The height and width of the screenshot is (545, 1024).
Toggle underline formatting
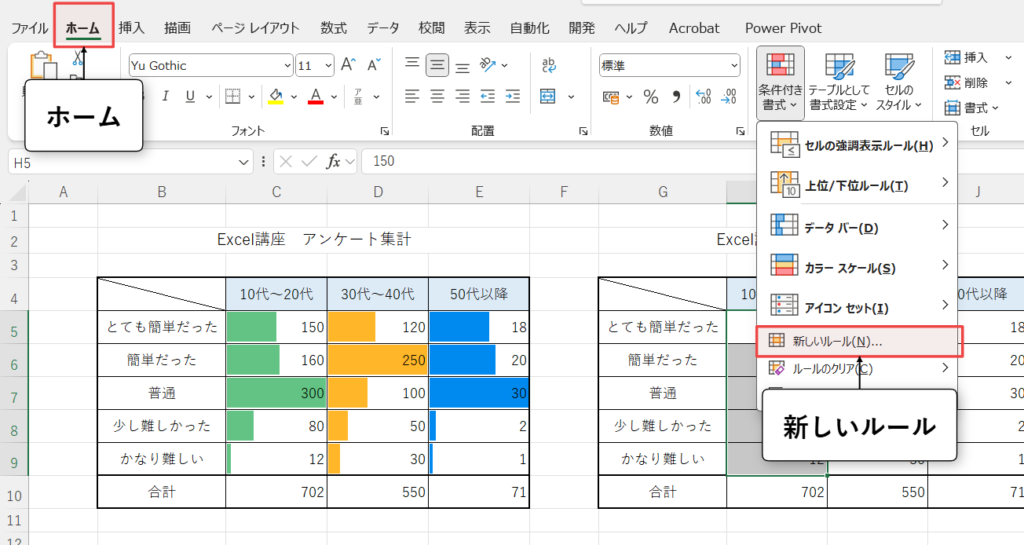[189, 97]
